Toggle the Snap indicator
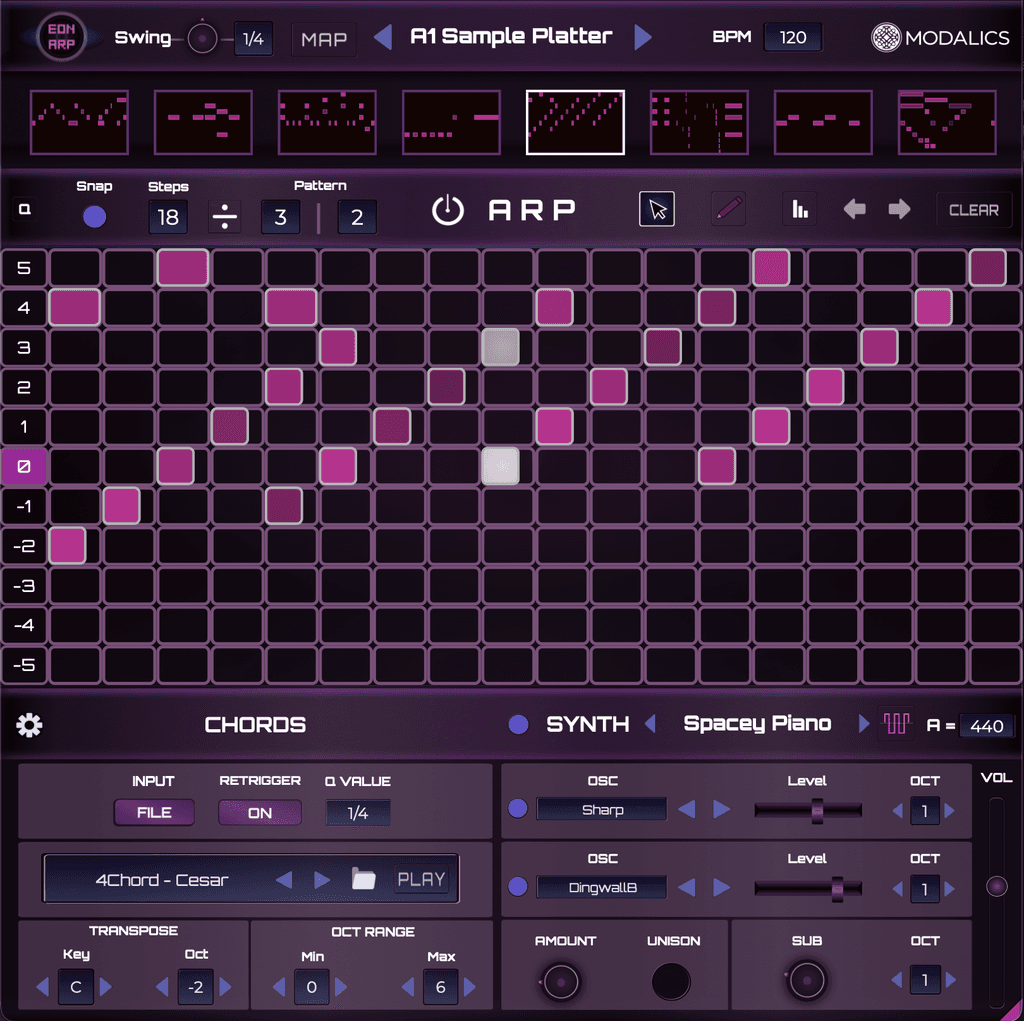1024x1021 pixels. click(95, 215)
